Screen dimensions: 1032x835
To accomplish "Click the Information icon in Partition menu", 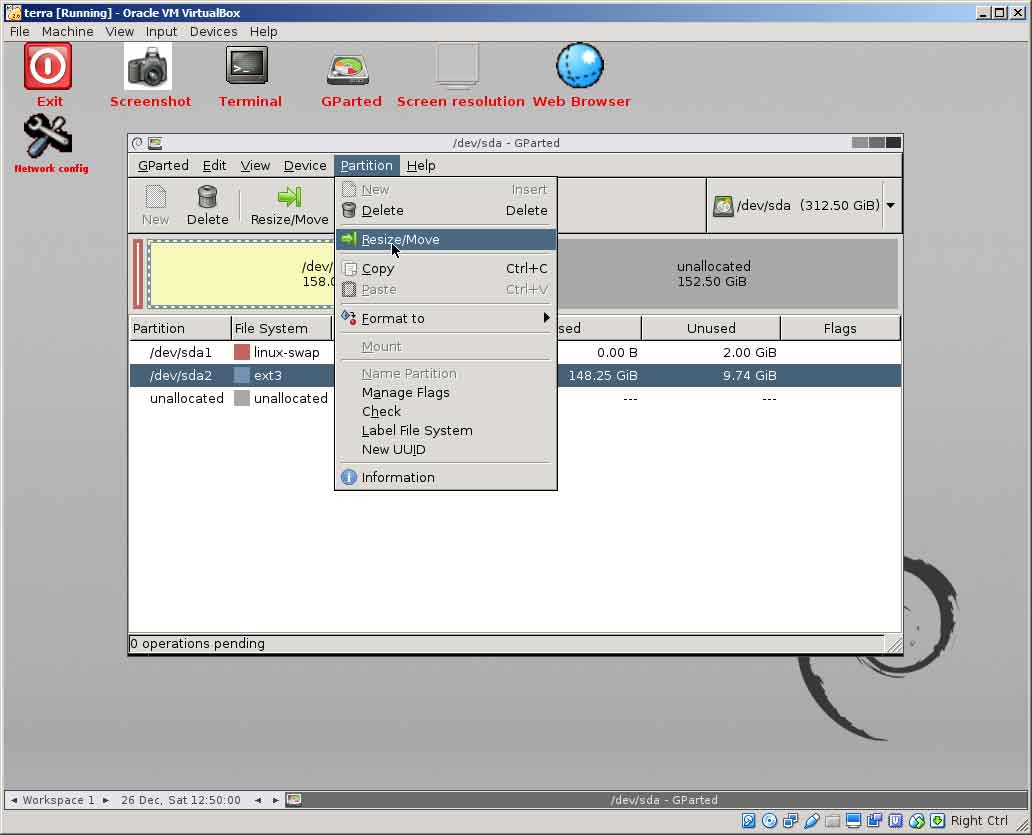I will 349,477.
